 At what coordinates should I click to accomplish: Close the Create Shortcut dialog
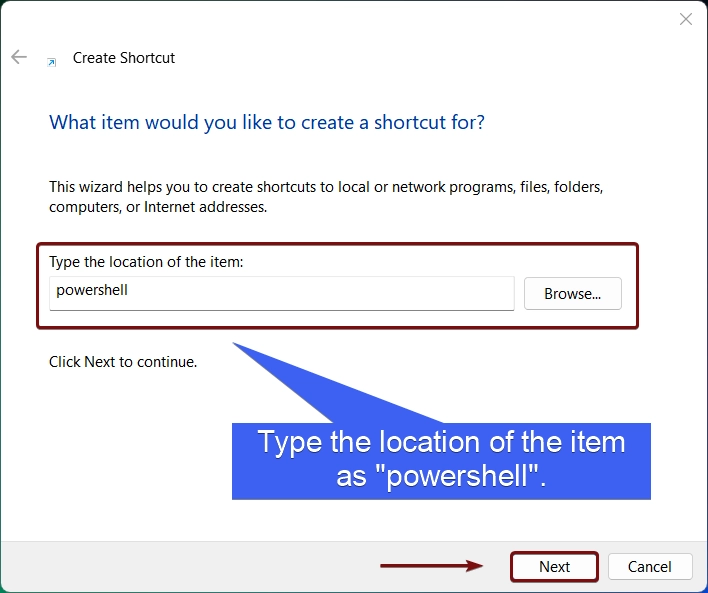coord(685,19)
